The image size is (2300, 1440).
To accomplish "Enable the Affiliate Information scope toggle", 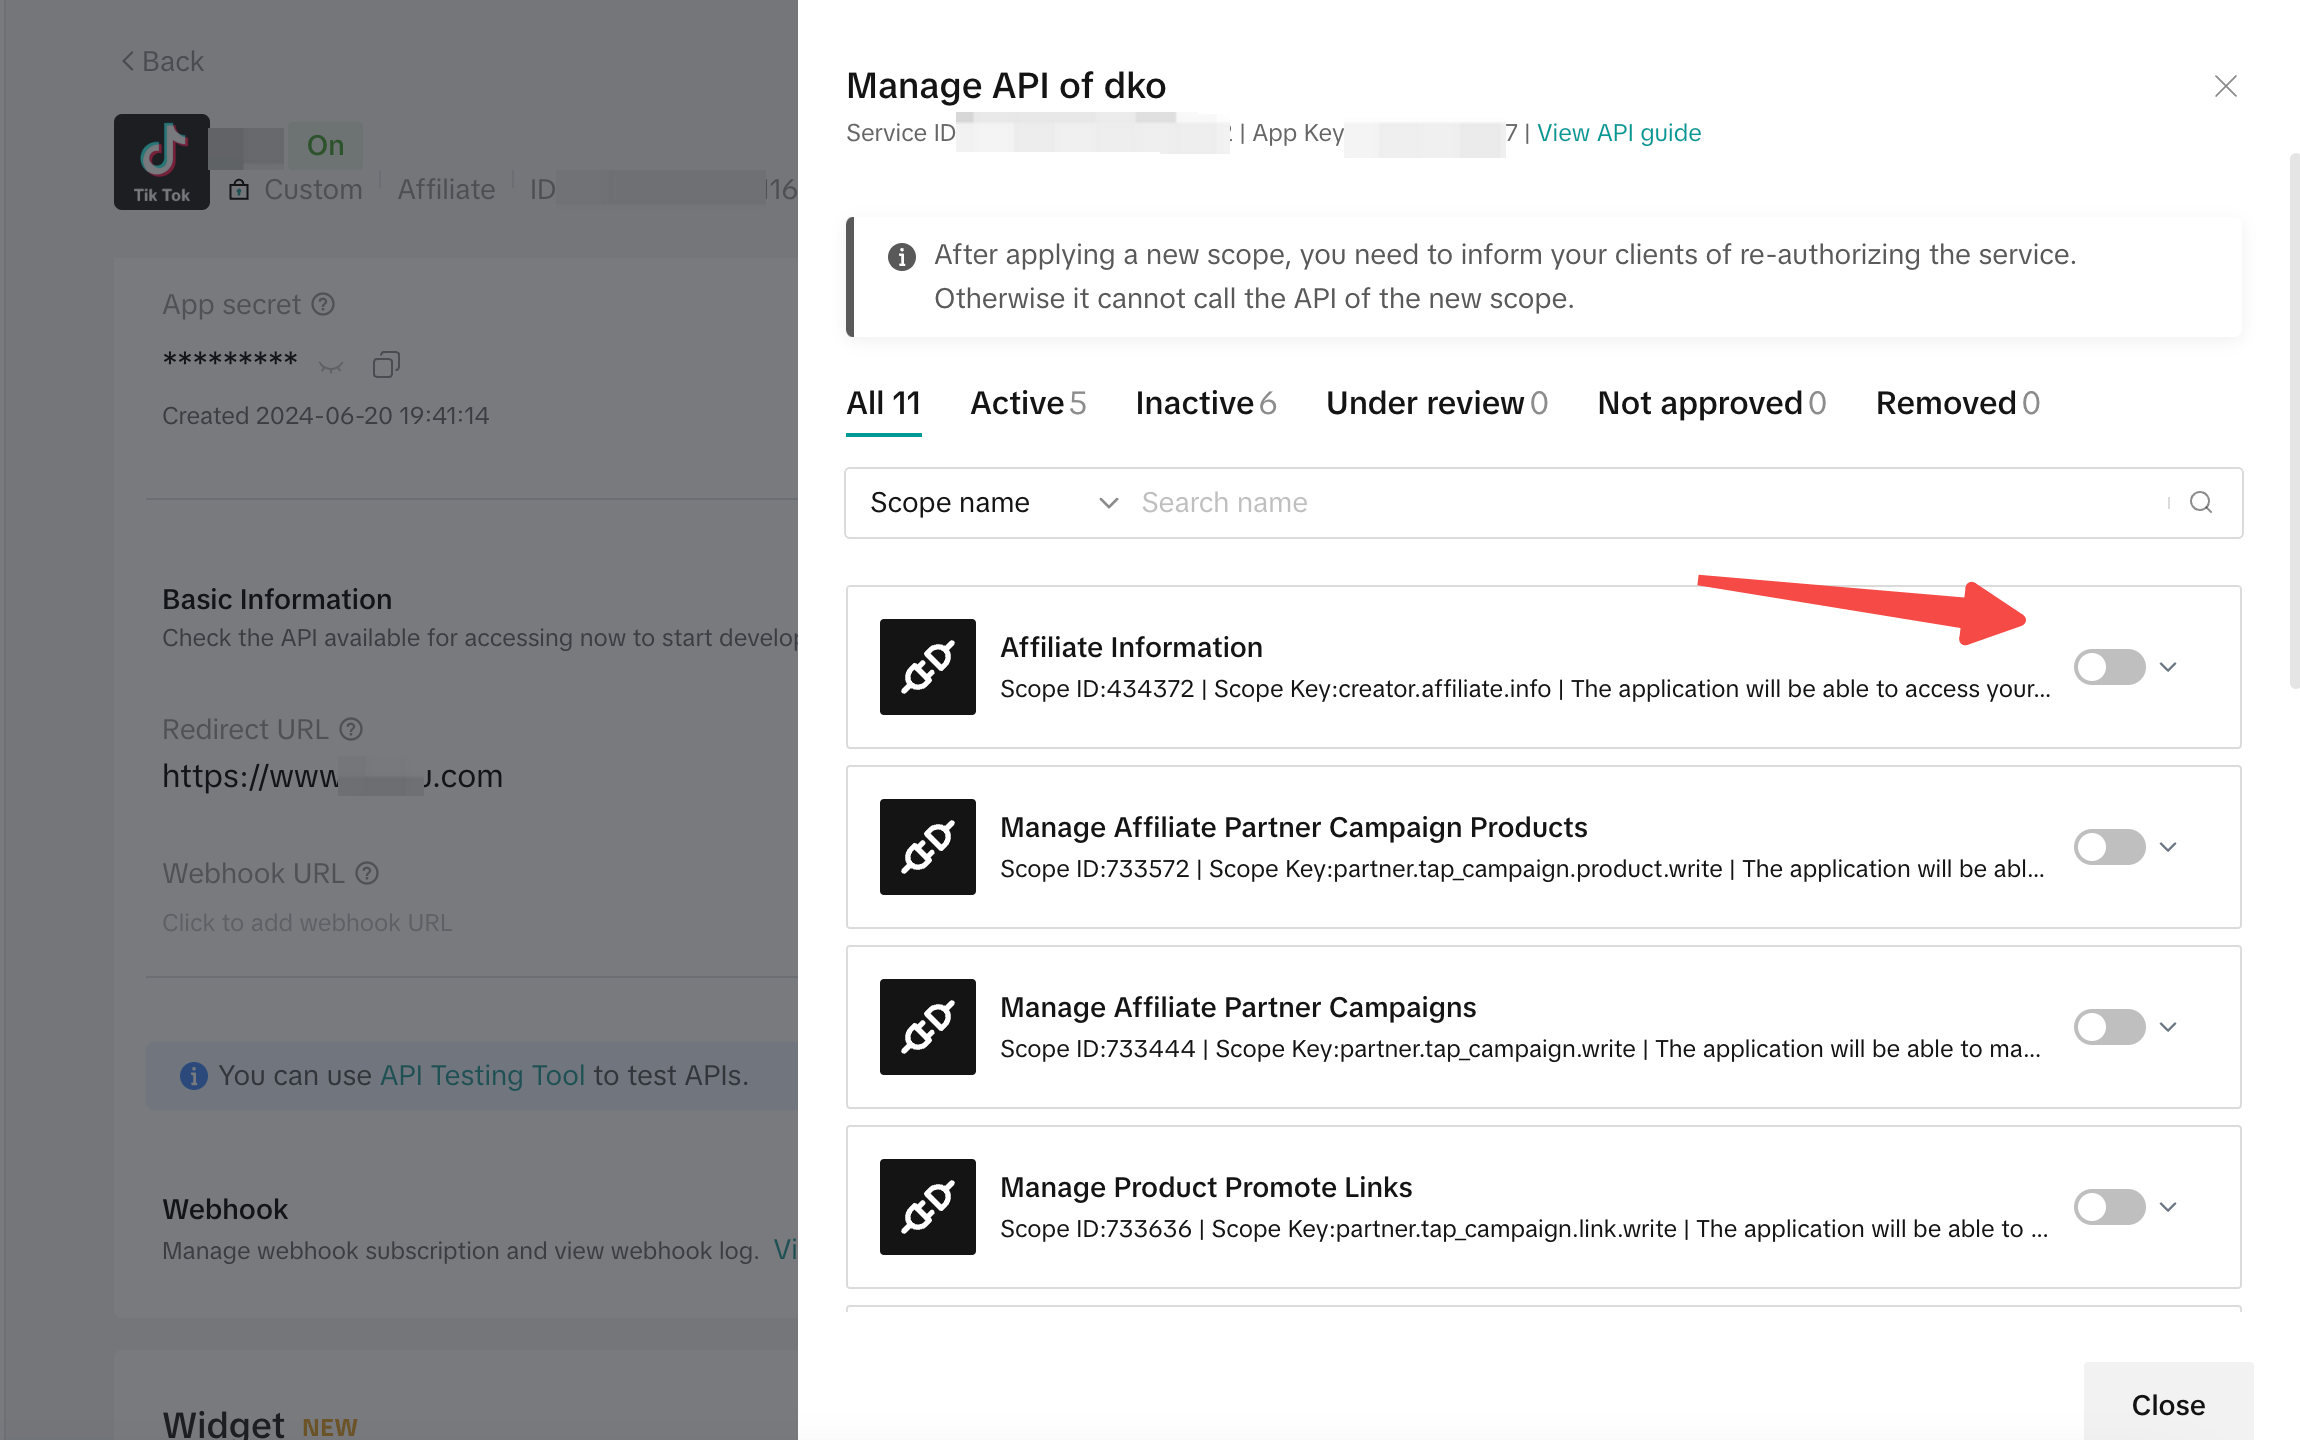I will click(2109, 667).
